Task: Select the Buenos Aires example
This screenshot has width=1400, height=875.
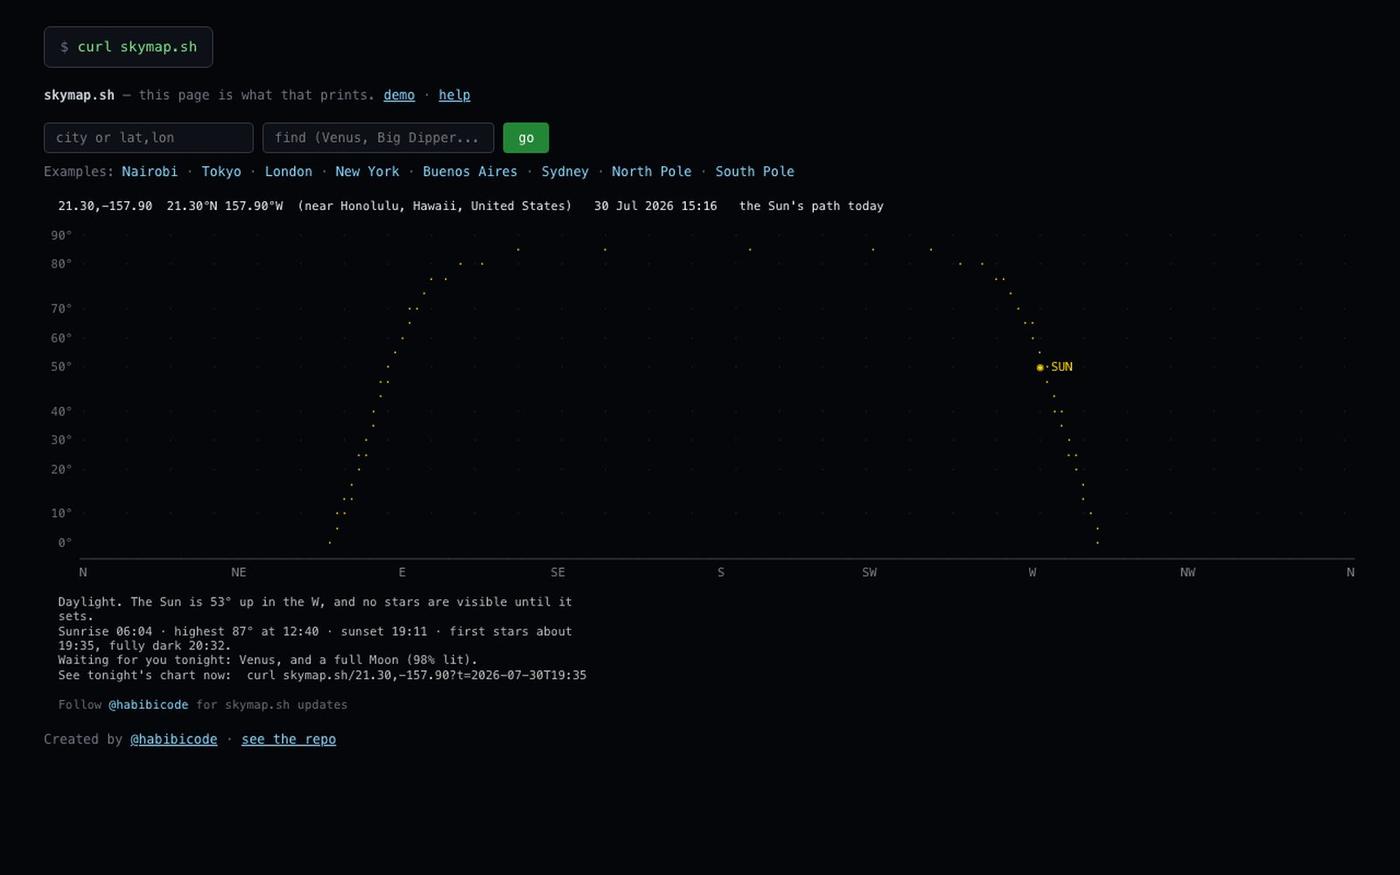Action: point(470,171)
